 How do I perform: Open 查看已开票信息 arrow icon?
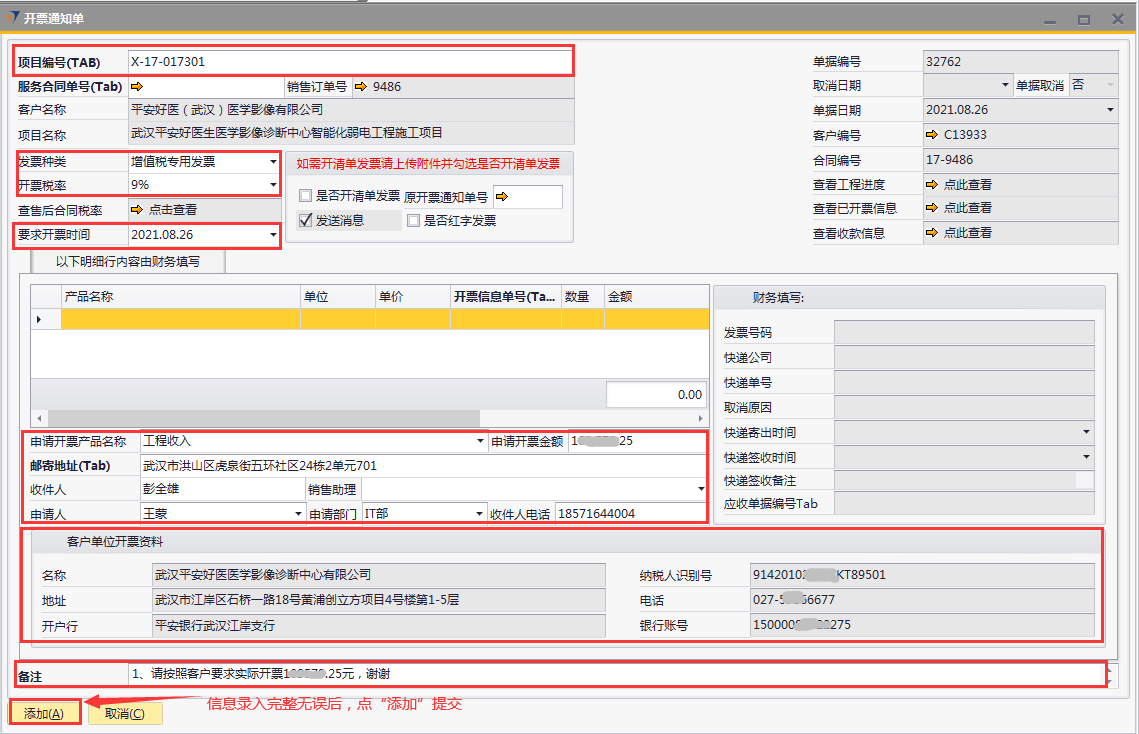(932, 208)
